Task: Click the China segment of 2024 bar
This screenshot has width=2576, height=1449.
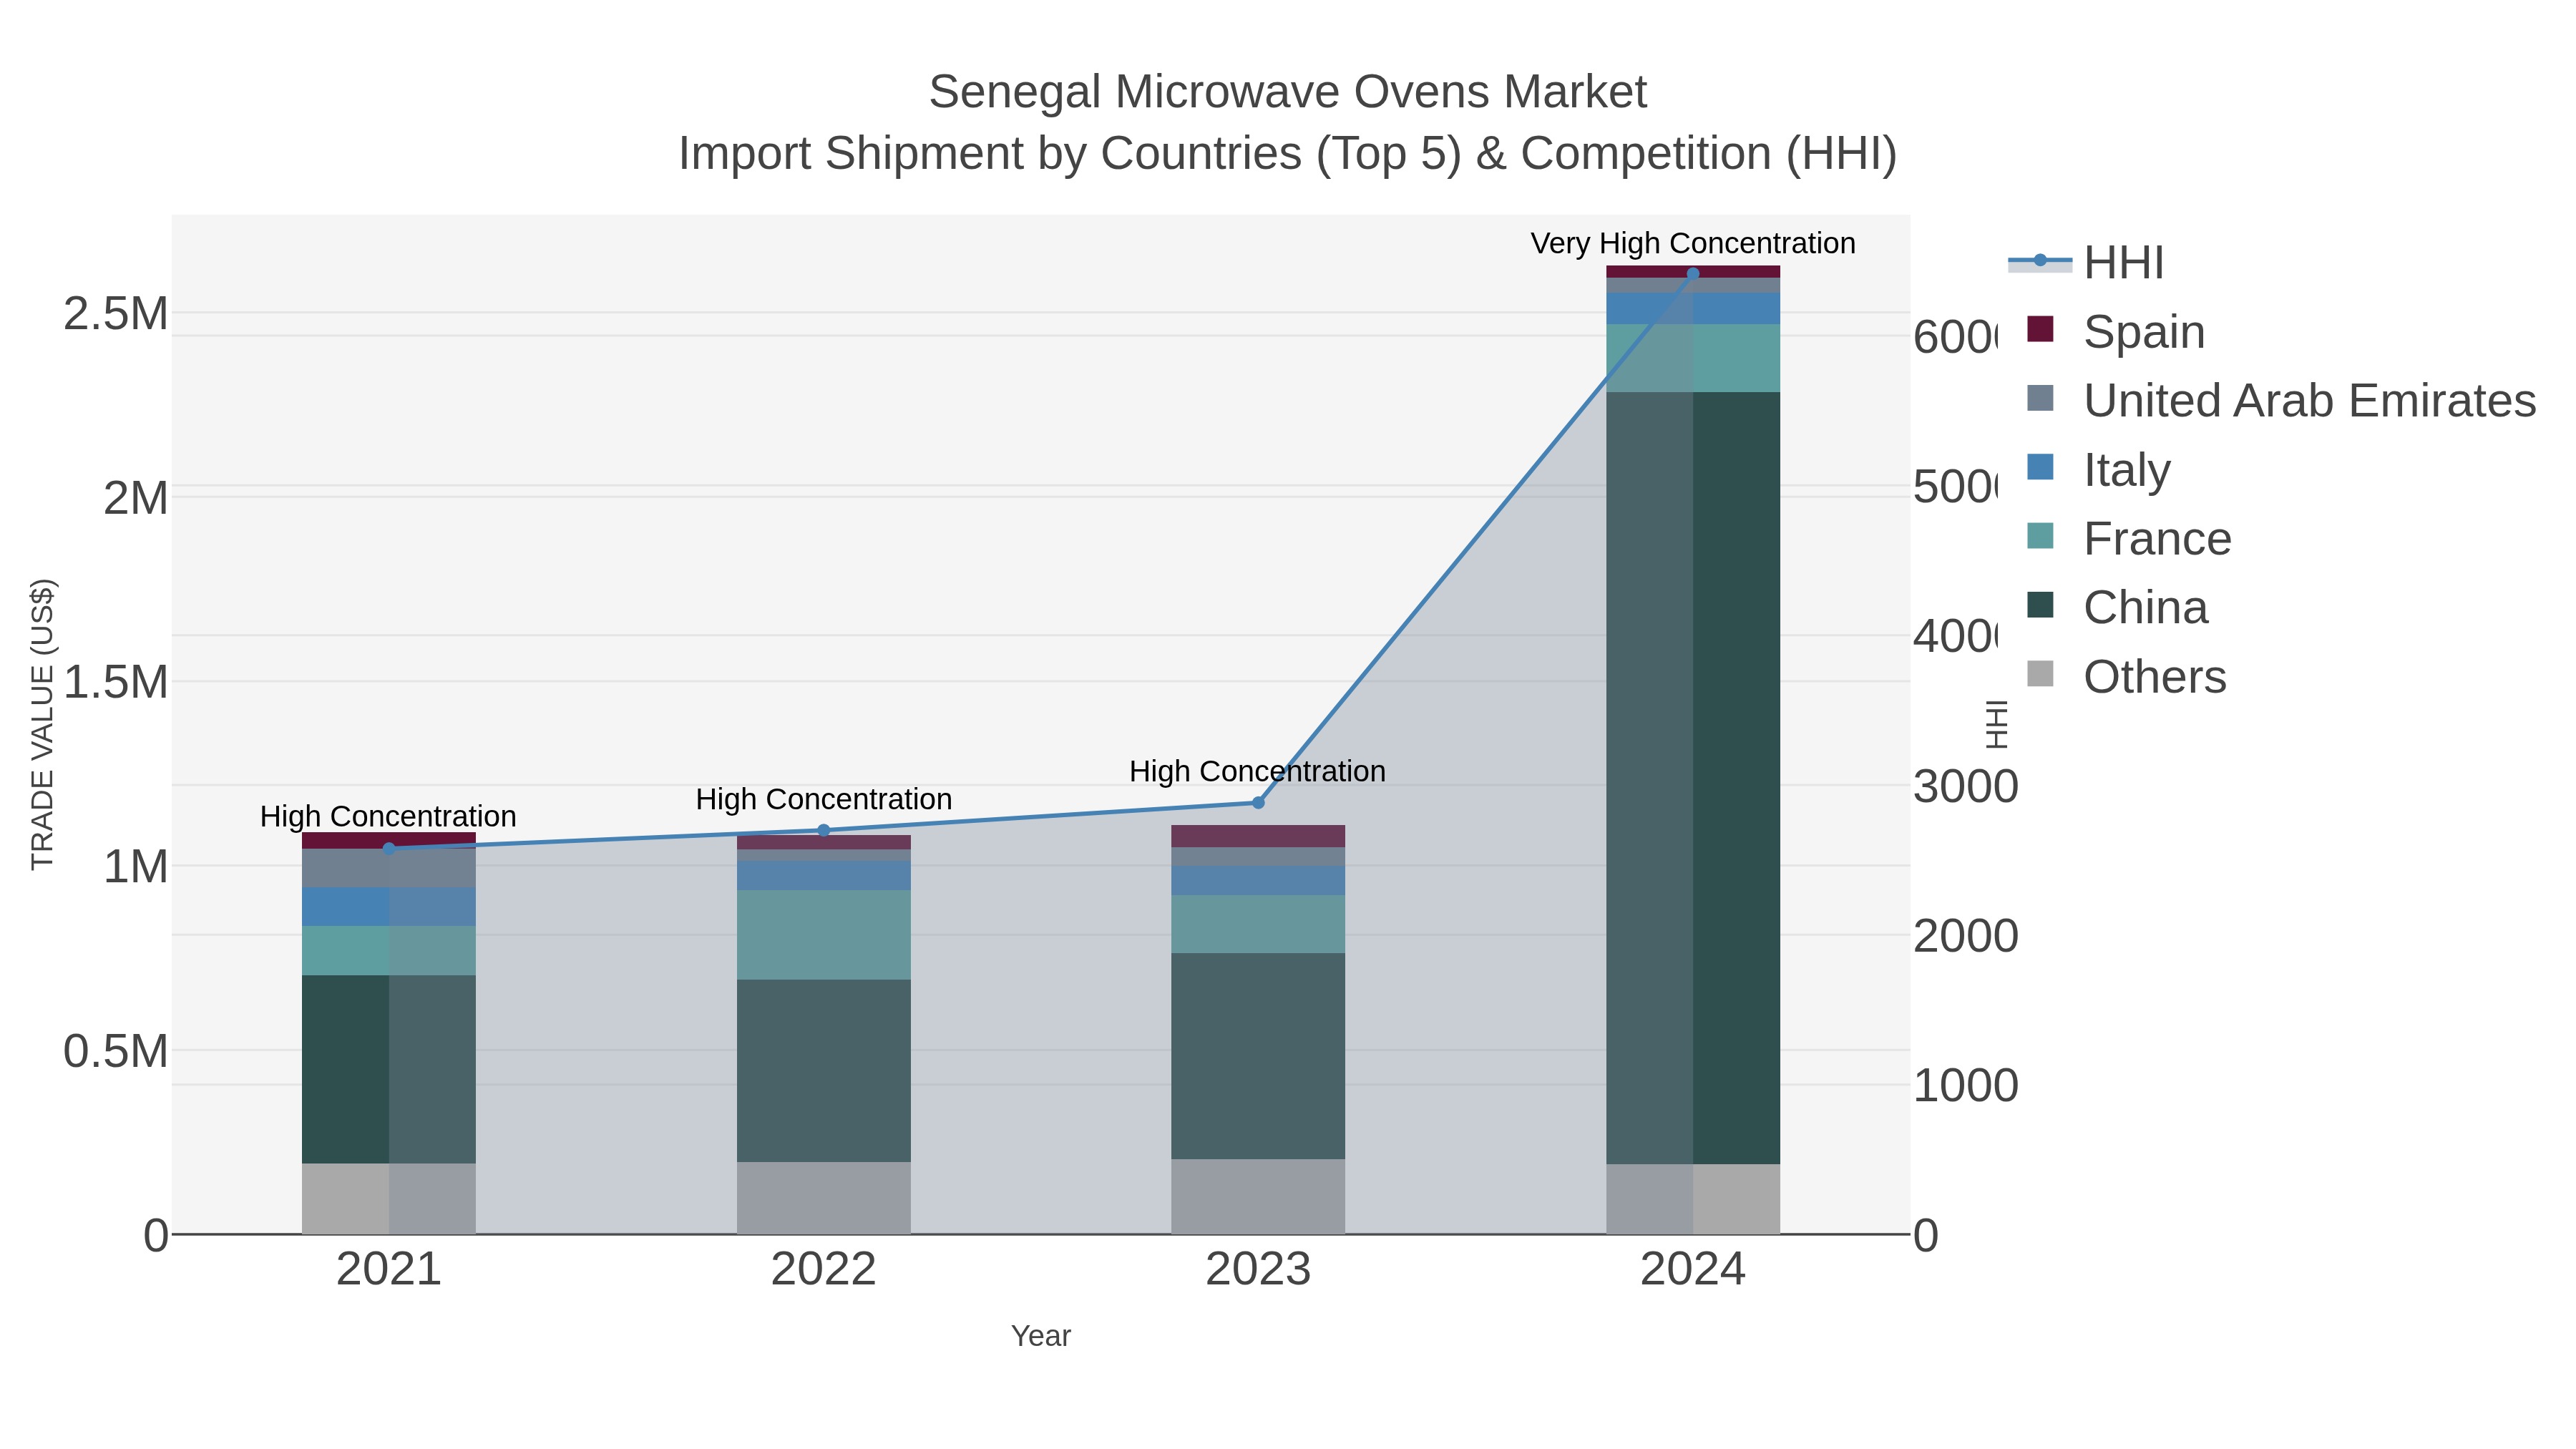Action: click(x=1693, y=778)
